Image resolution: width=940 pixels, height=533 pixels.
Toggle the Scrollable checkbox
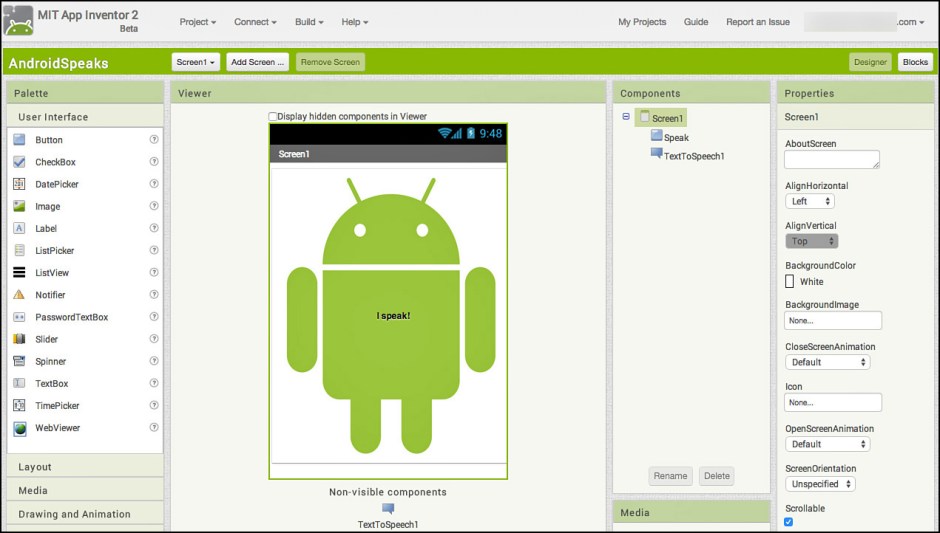(x=790, y=522)
